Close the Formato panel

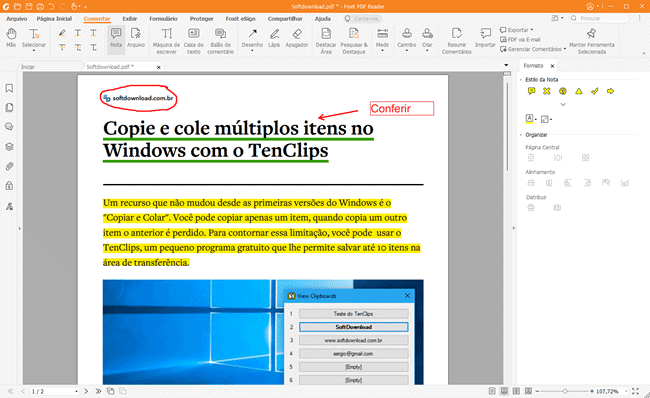(x=552, y=66)
